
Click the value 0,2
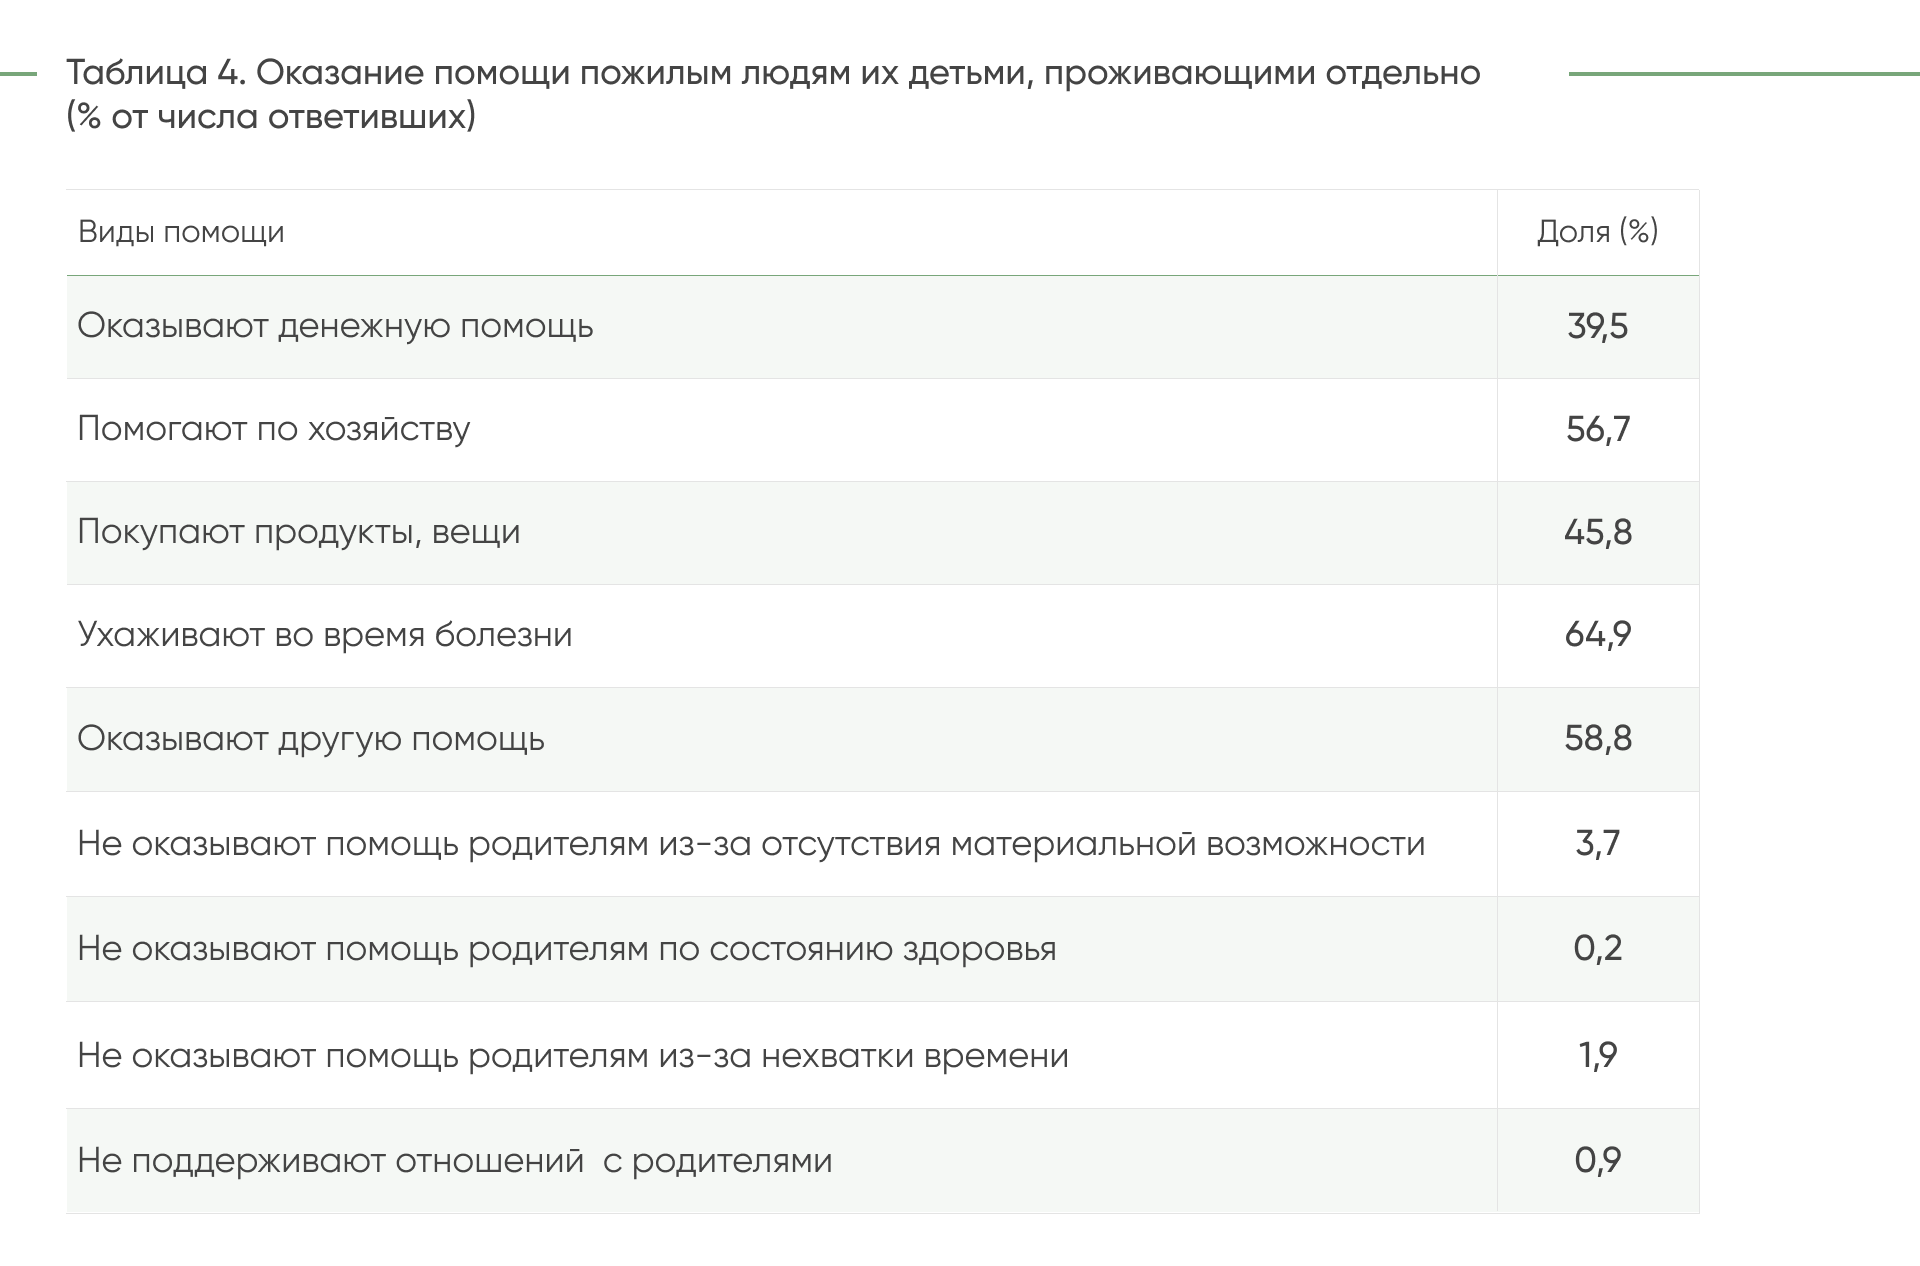tap(1597, 947)
